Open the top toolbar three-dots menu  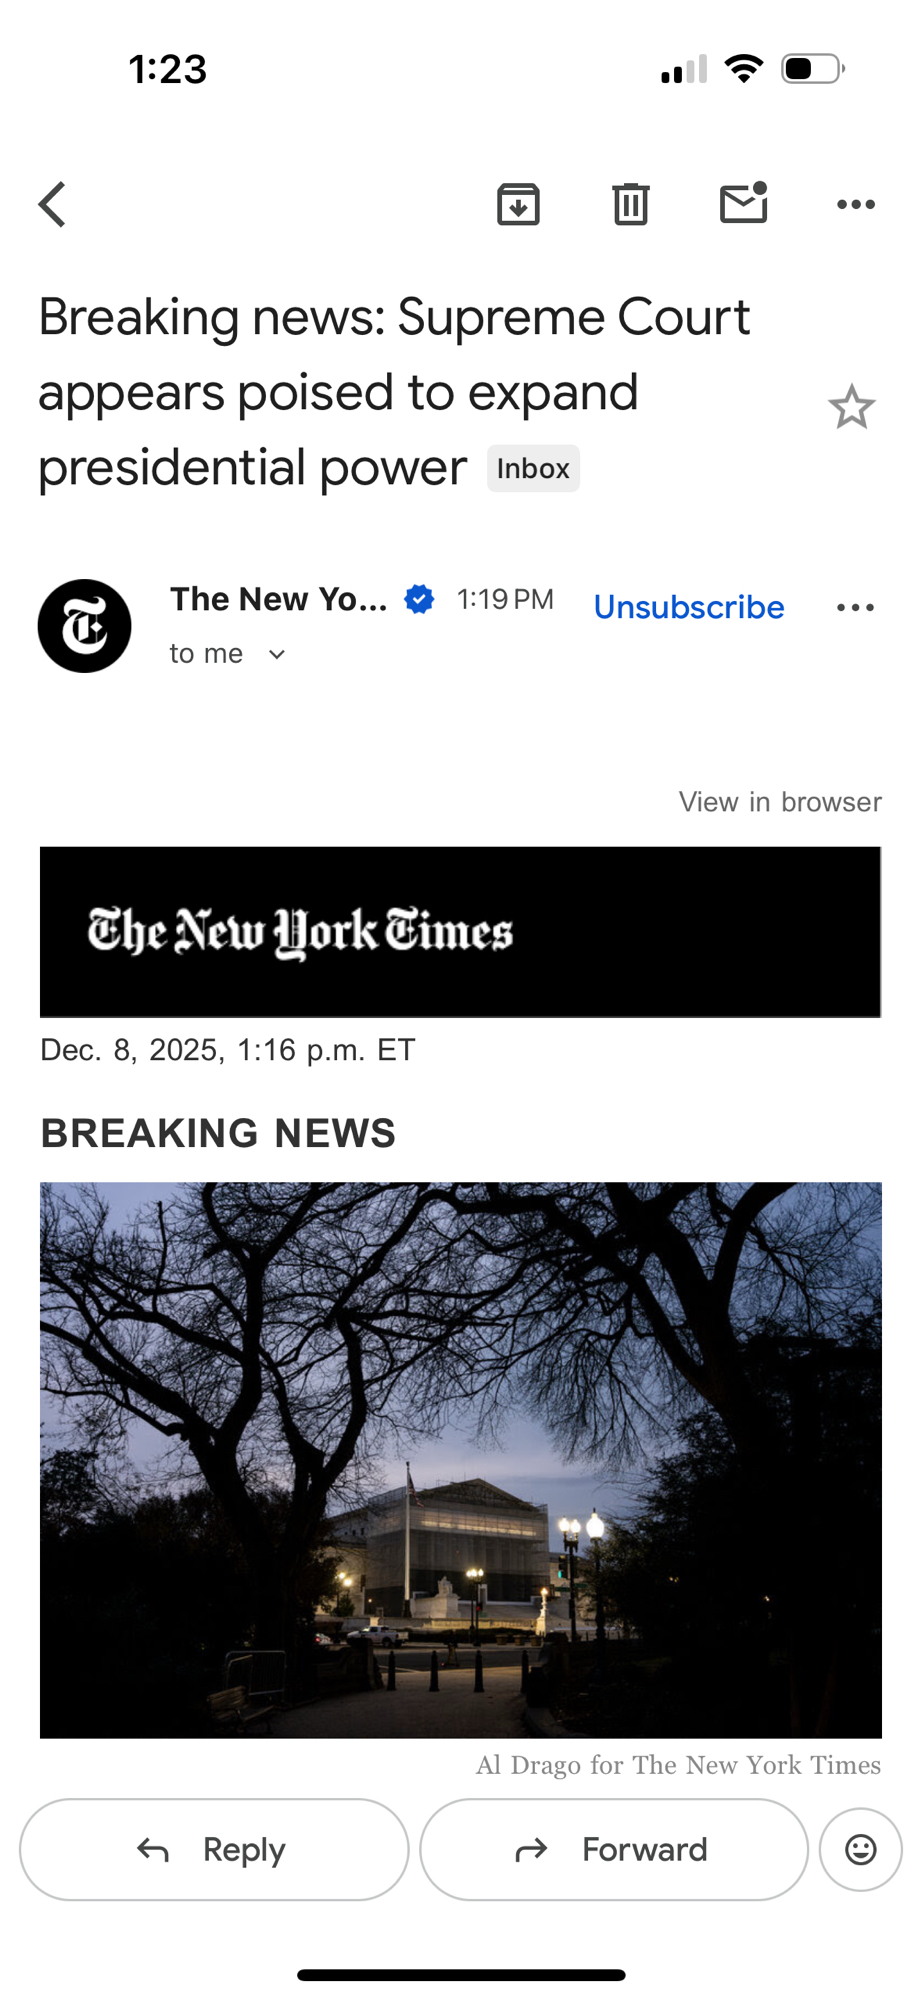856,205
